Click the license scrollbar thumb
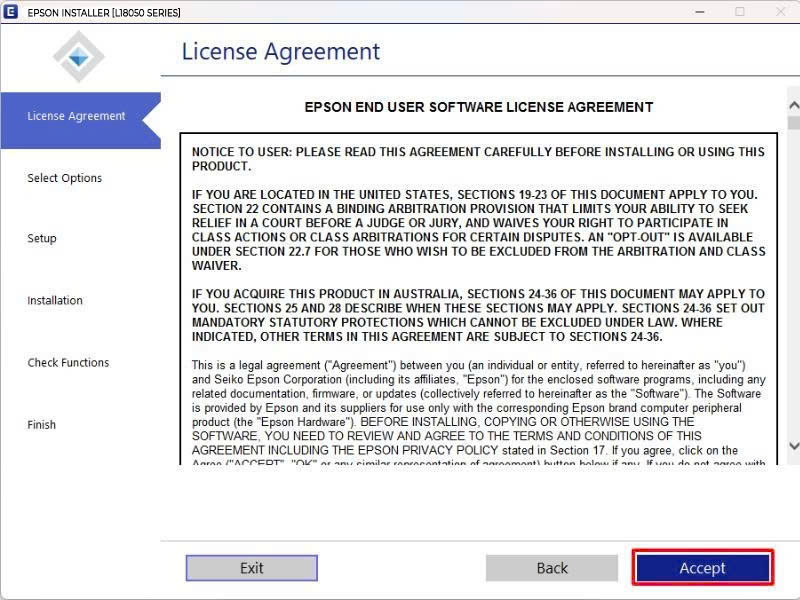 coord(794,123)
